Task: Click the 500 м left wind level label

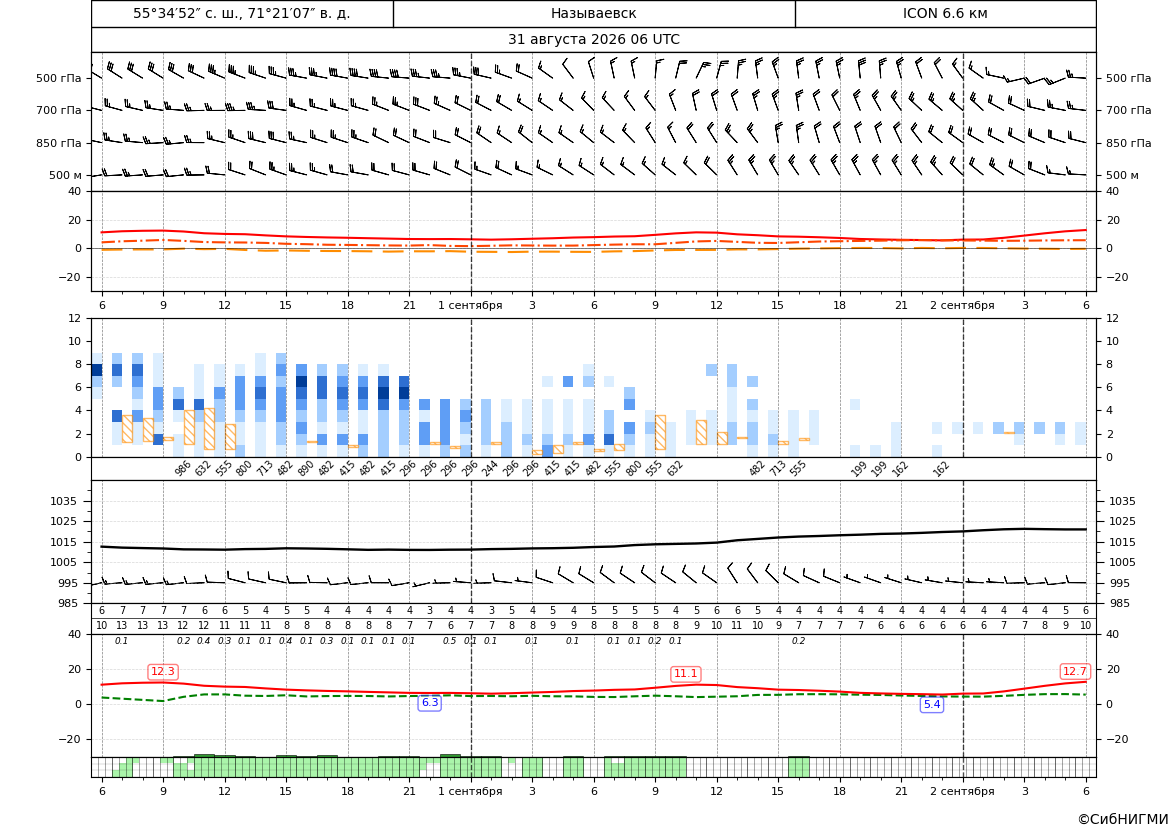Action: click(x=66, y=175)
